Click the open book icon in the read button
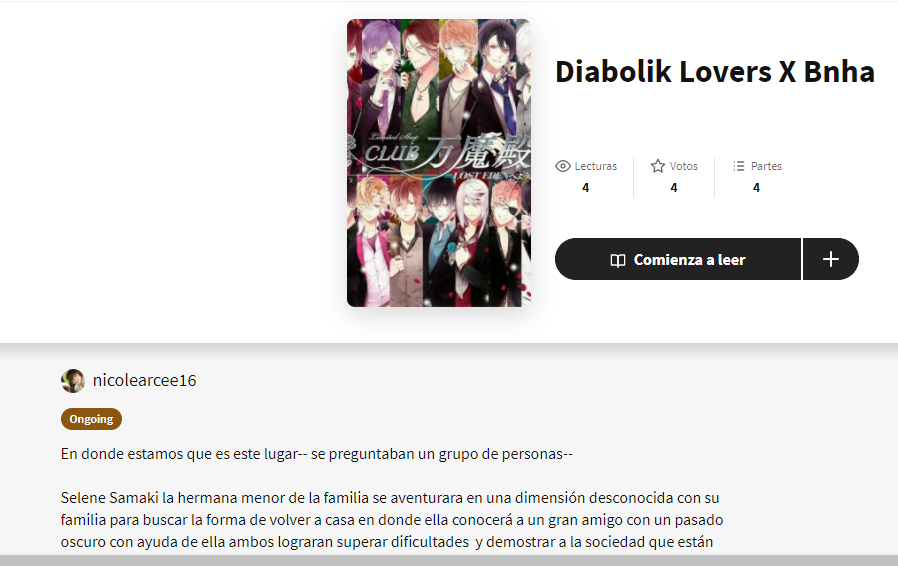This screenshot has height=566, width=898. 617,260
